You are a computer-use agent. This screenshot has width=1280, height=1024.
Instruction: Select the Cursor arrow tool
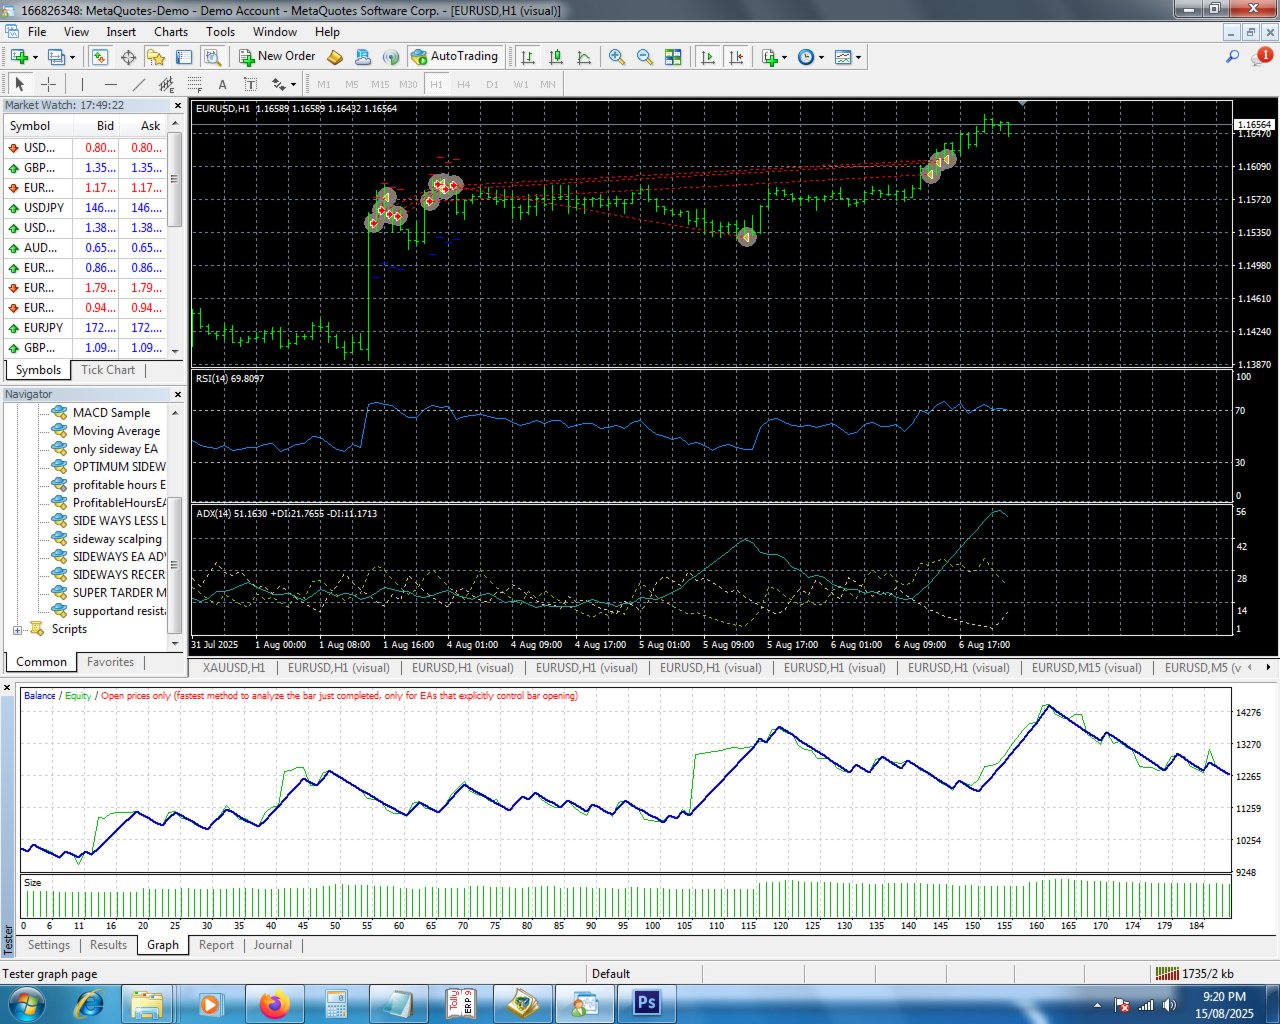point(19,84)
